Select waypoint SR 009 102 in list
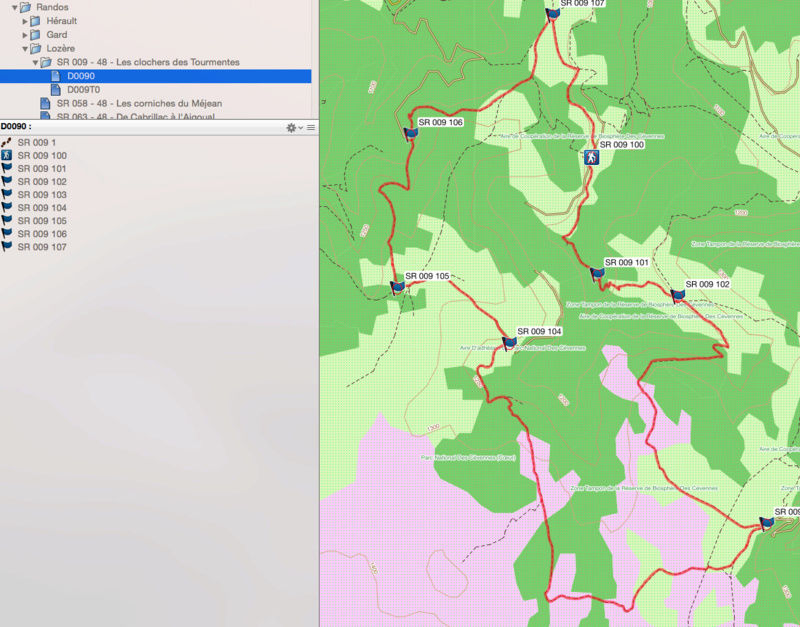This screenshot has height=627, width=800. click(42, 182)
